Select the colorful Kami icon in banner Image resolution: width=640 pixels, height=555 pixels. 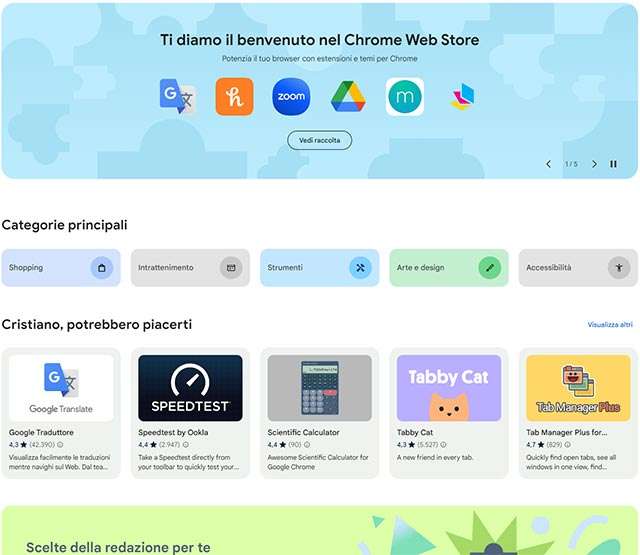(463, 97)
